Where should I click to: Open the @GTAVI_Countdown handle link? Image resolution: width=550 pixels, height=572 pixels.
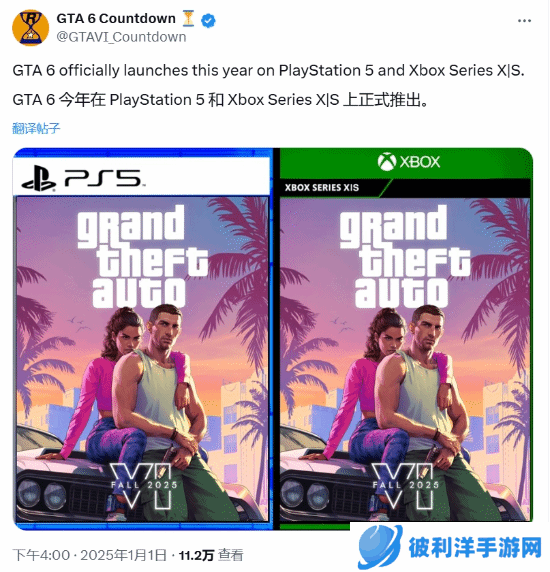pyautogui.click(x=121, y=37)
